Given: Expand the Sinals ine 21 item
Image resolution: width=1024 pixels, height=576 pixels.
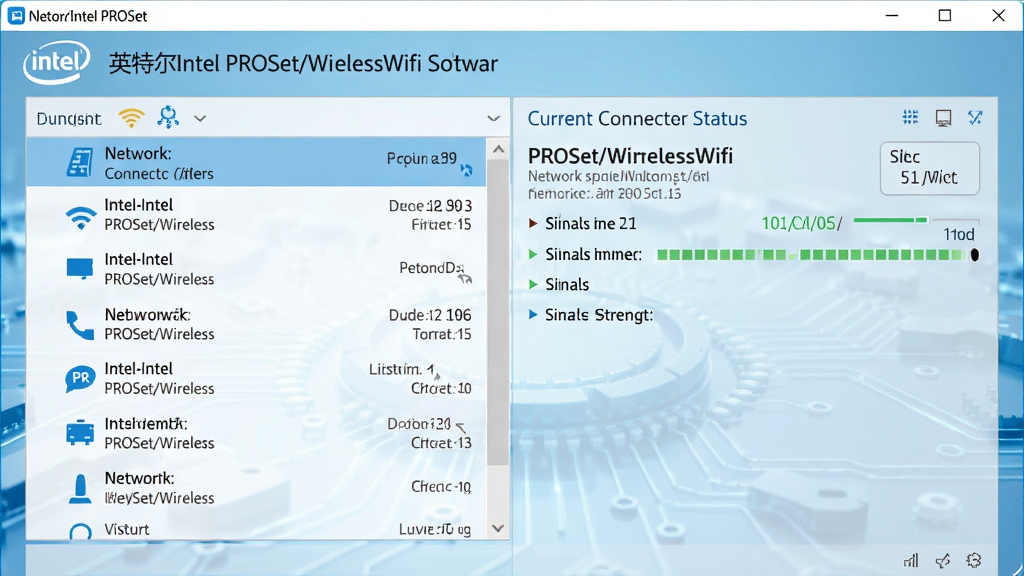Looking at the screenshot, I should 533,223.
